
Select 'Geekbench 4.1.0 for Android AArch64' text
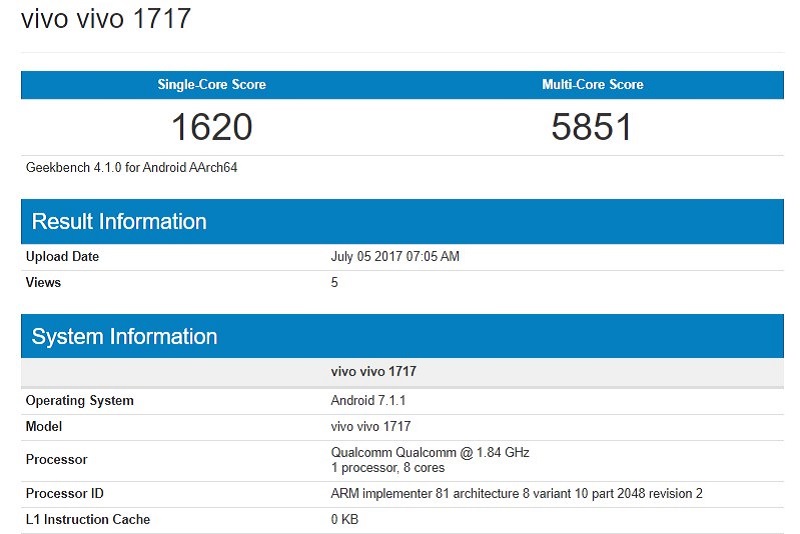coord(132,167)
